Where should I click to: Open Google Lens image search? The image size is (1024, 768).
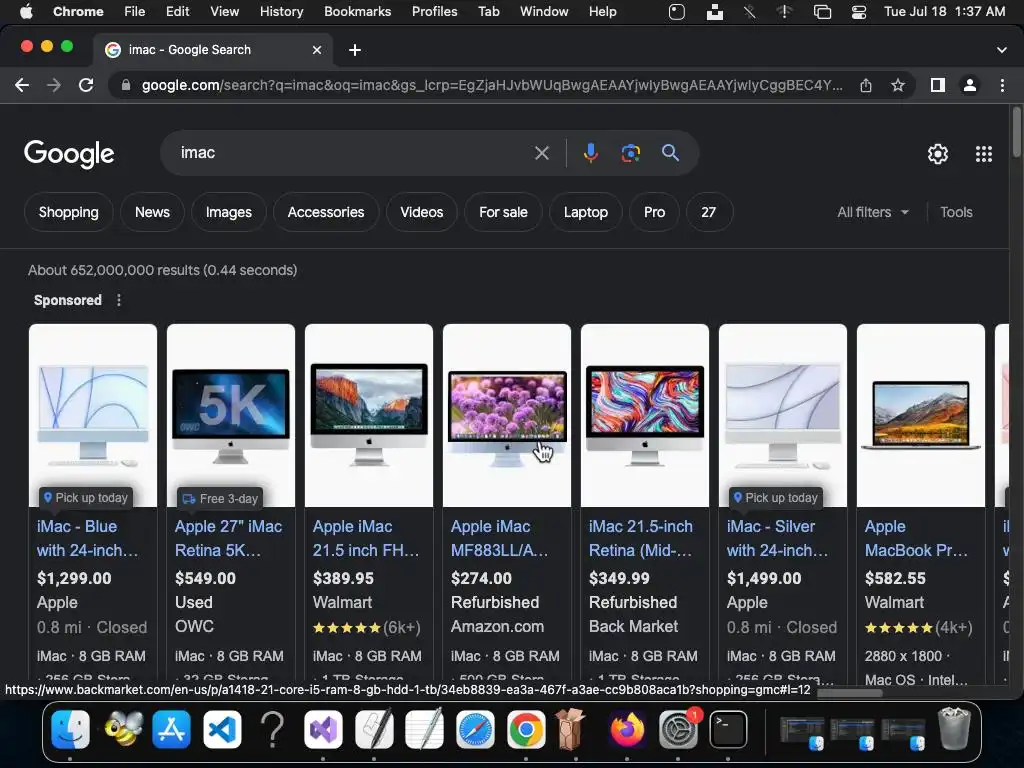[630, 153]
